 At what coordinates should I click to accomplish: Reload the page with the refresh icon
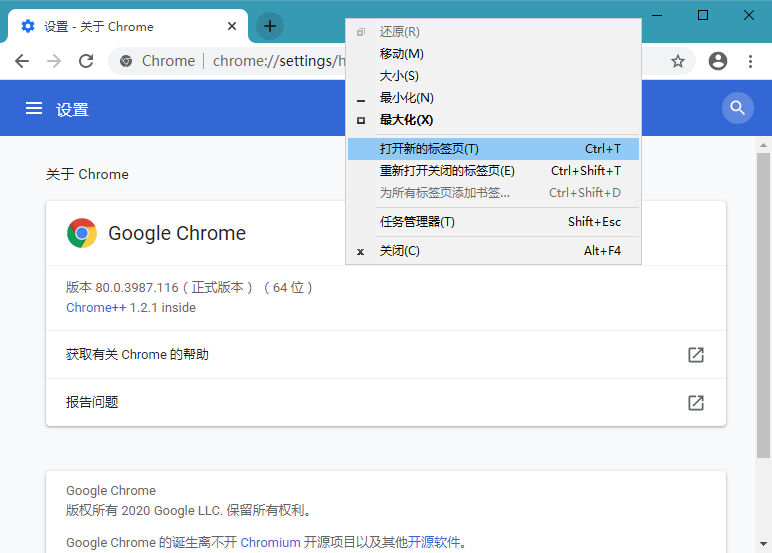click(86, 61)
